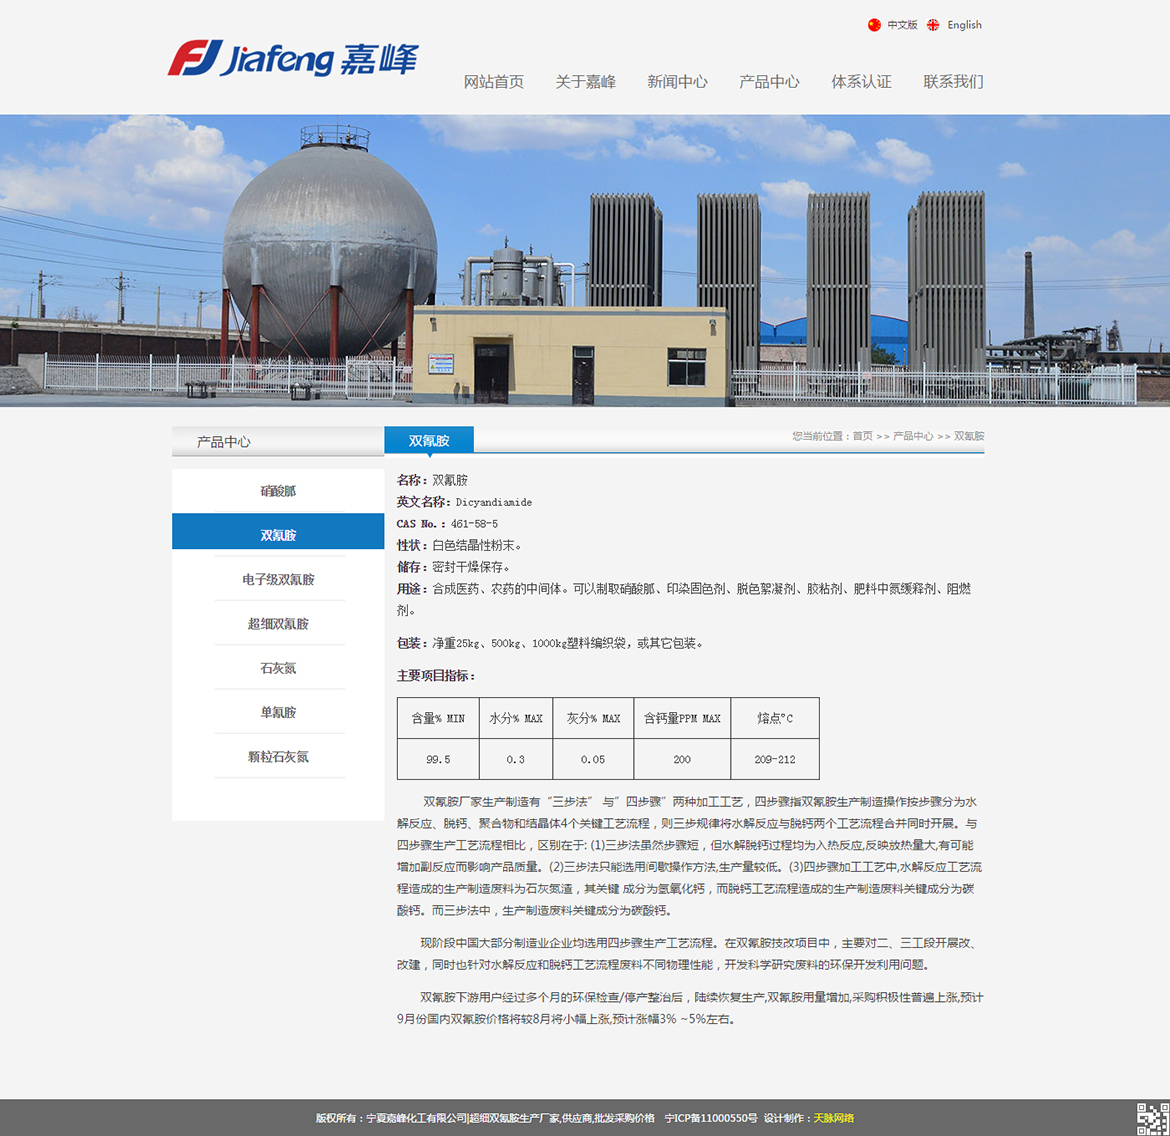The height and width of the screenshot is (1136, 1170).
Task: Select 电子级双氰胺 in the product sidebar
Action: (278, 580)
